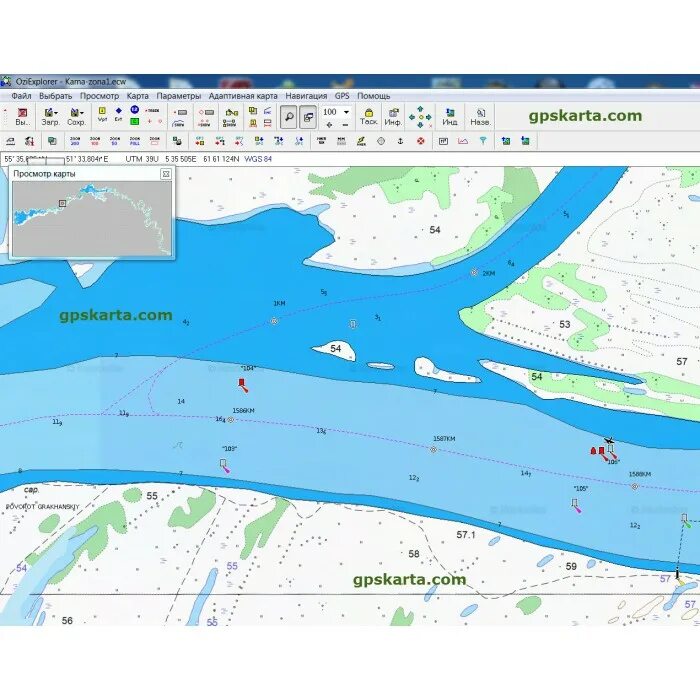
Task: Open the Навигация menu
Action: coord(306,96)
